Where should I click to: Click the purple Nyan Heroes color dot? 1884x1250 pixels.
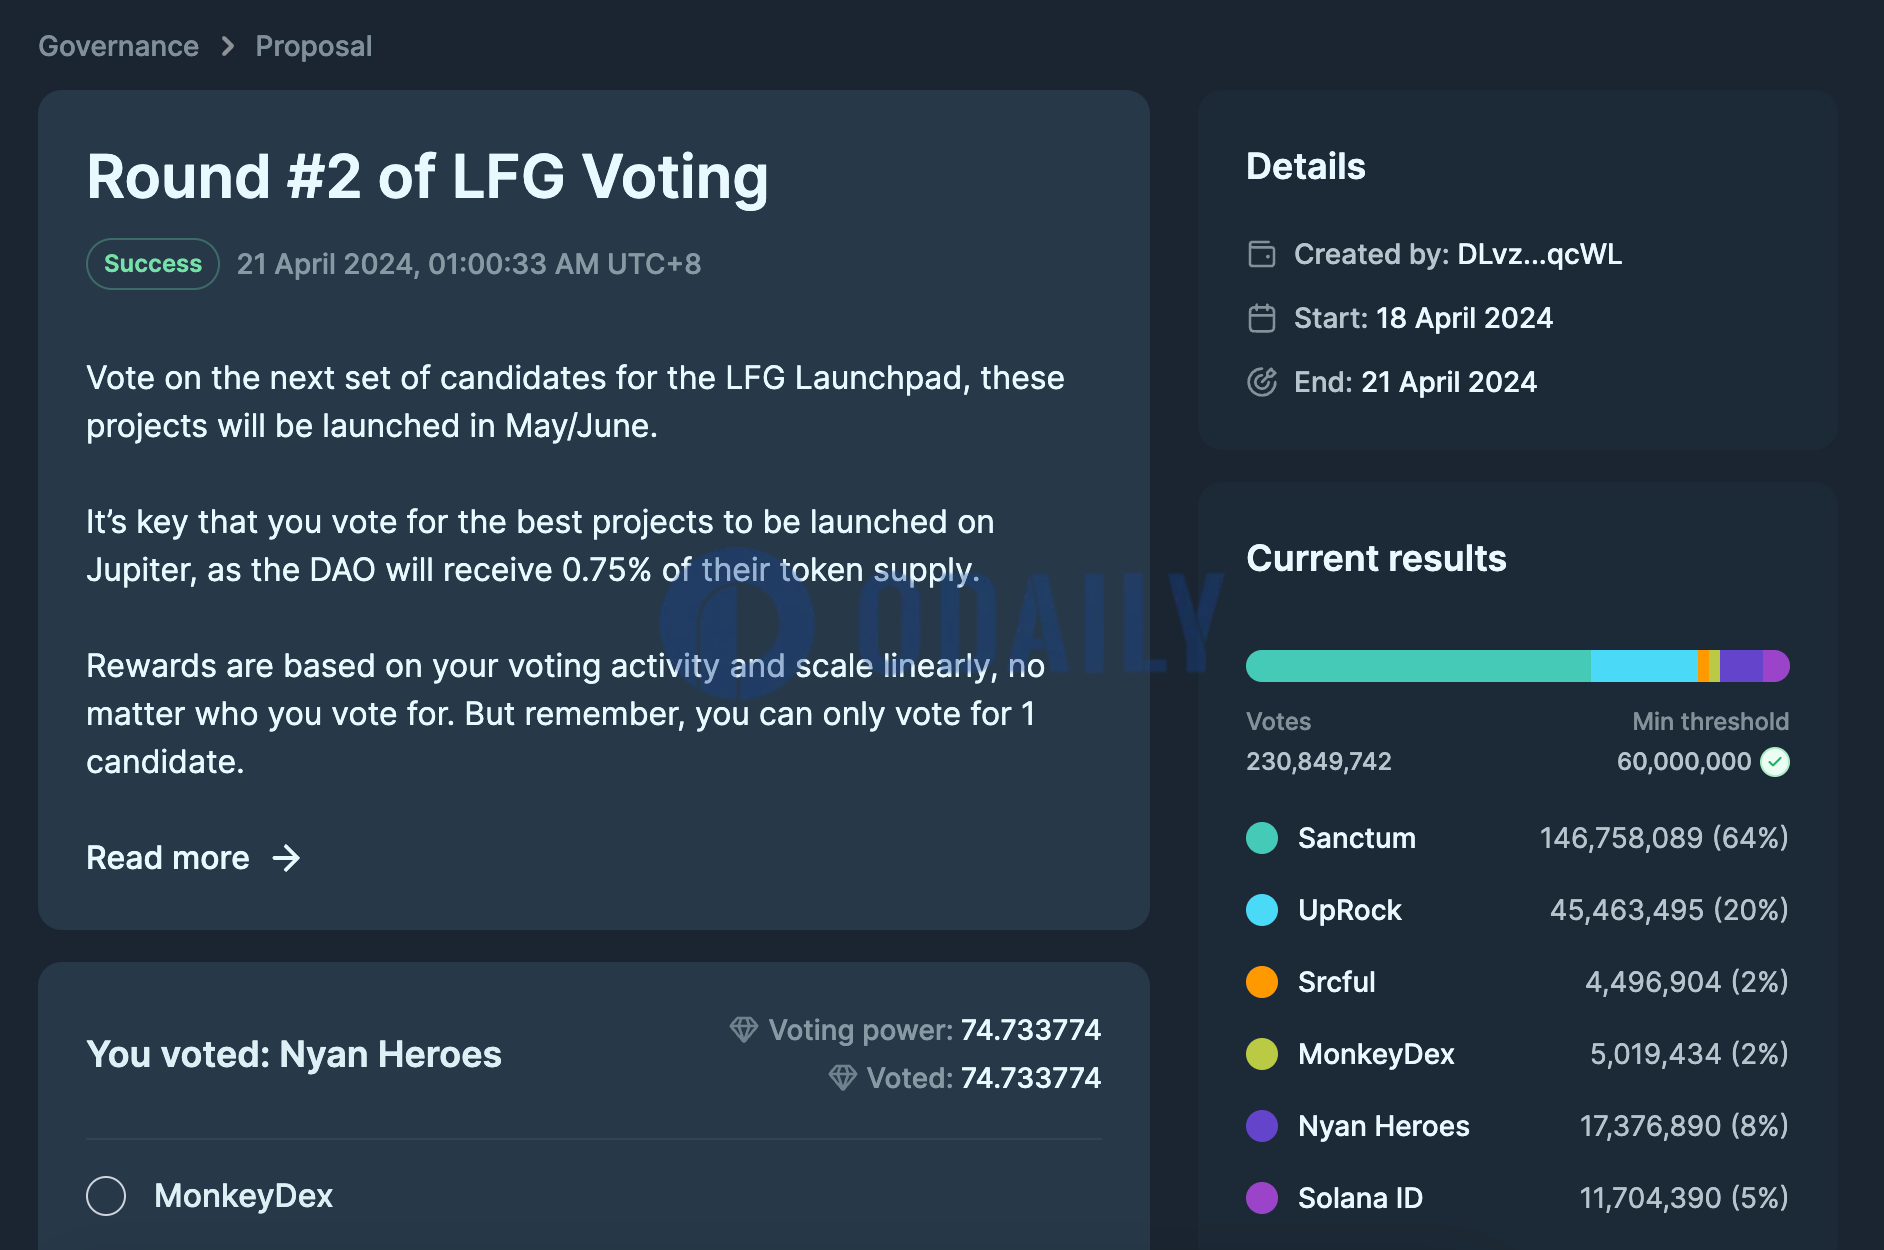pos(1262,1126)
